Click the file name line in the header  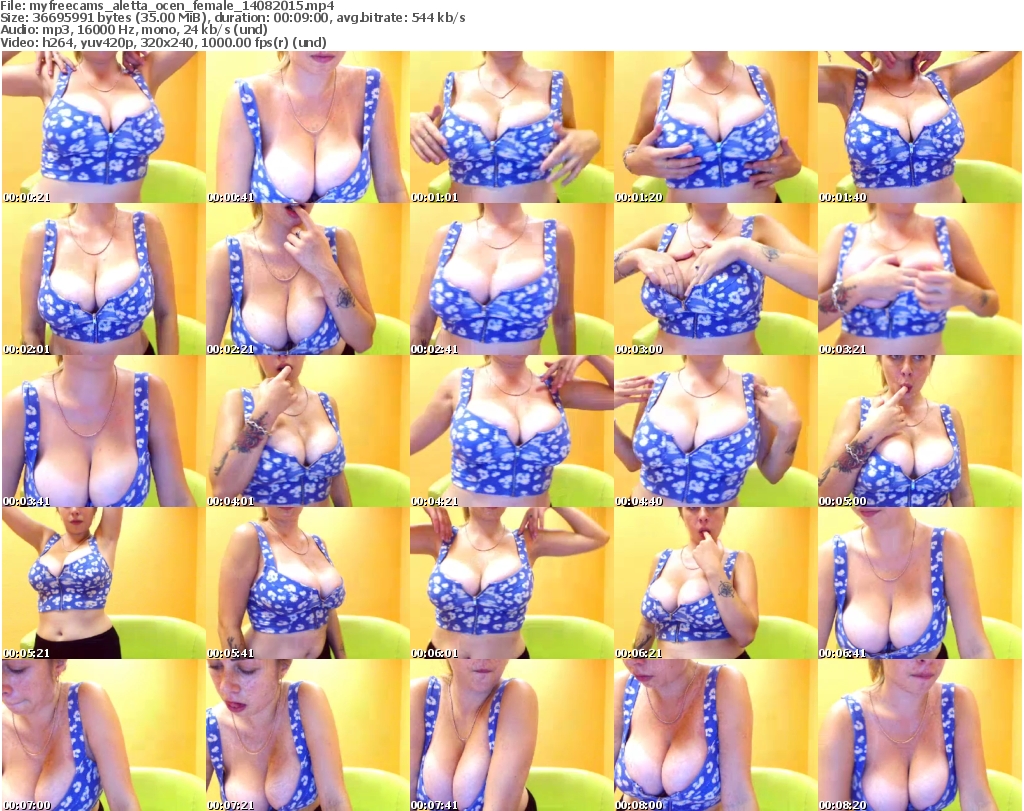tap(167, 6)
